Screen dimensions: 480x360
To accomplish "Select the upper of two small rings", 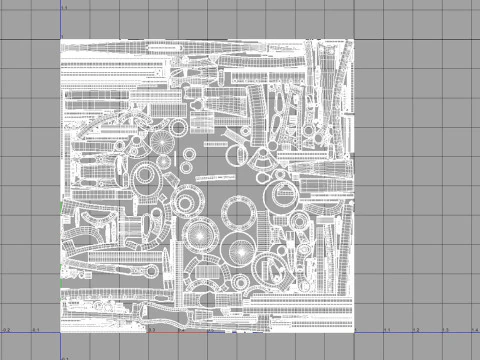I will [189, 154].
